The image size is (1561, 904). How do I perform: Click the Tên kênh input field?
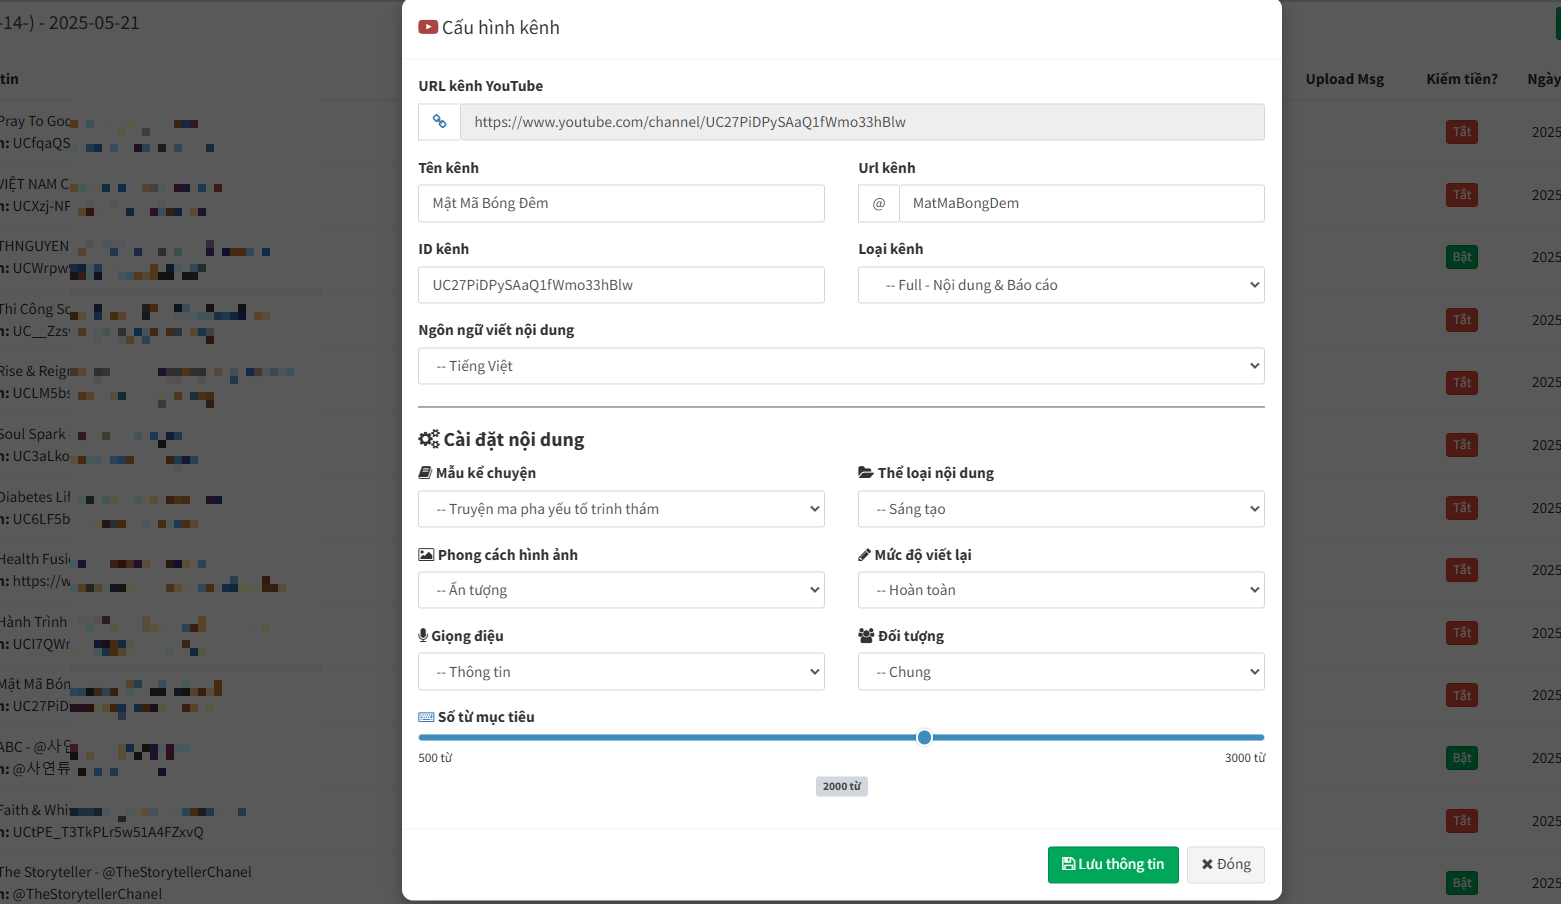tap(621, 203)
